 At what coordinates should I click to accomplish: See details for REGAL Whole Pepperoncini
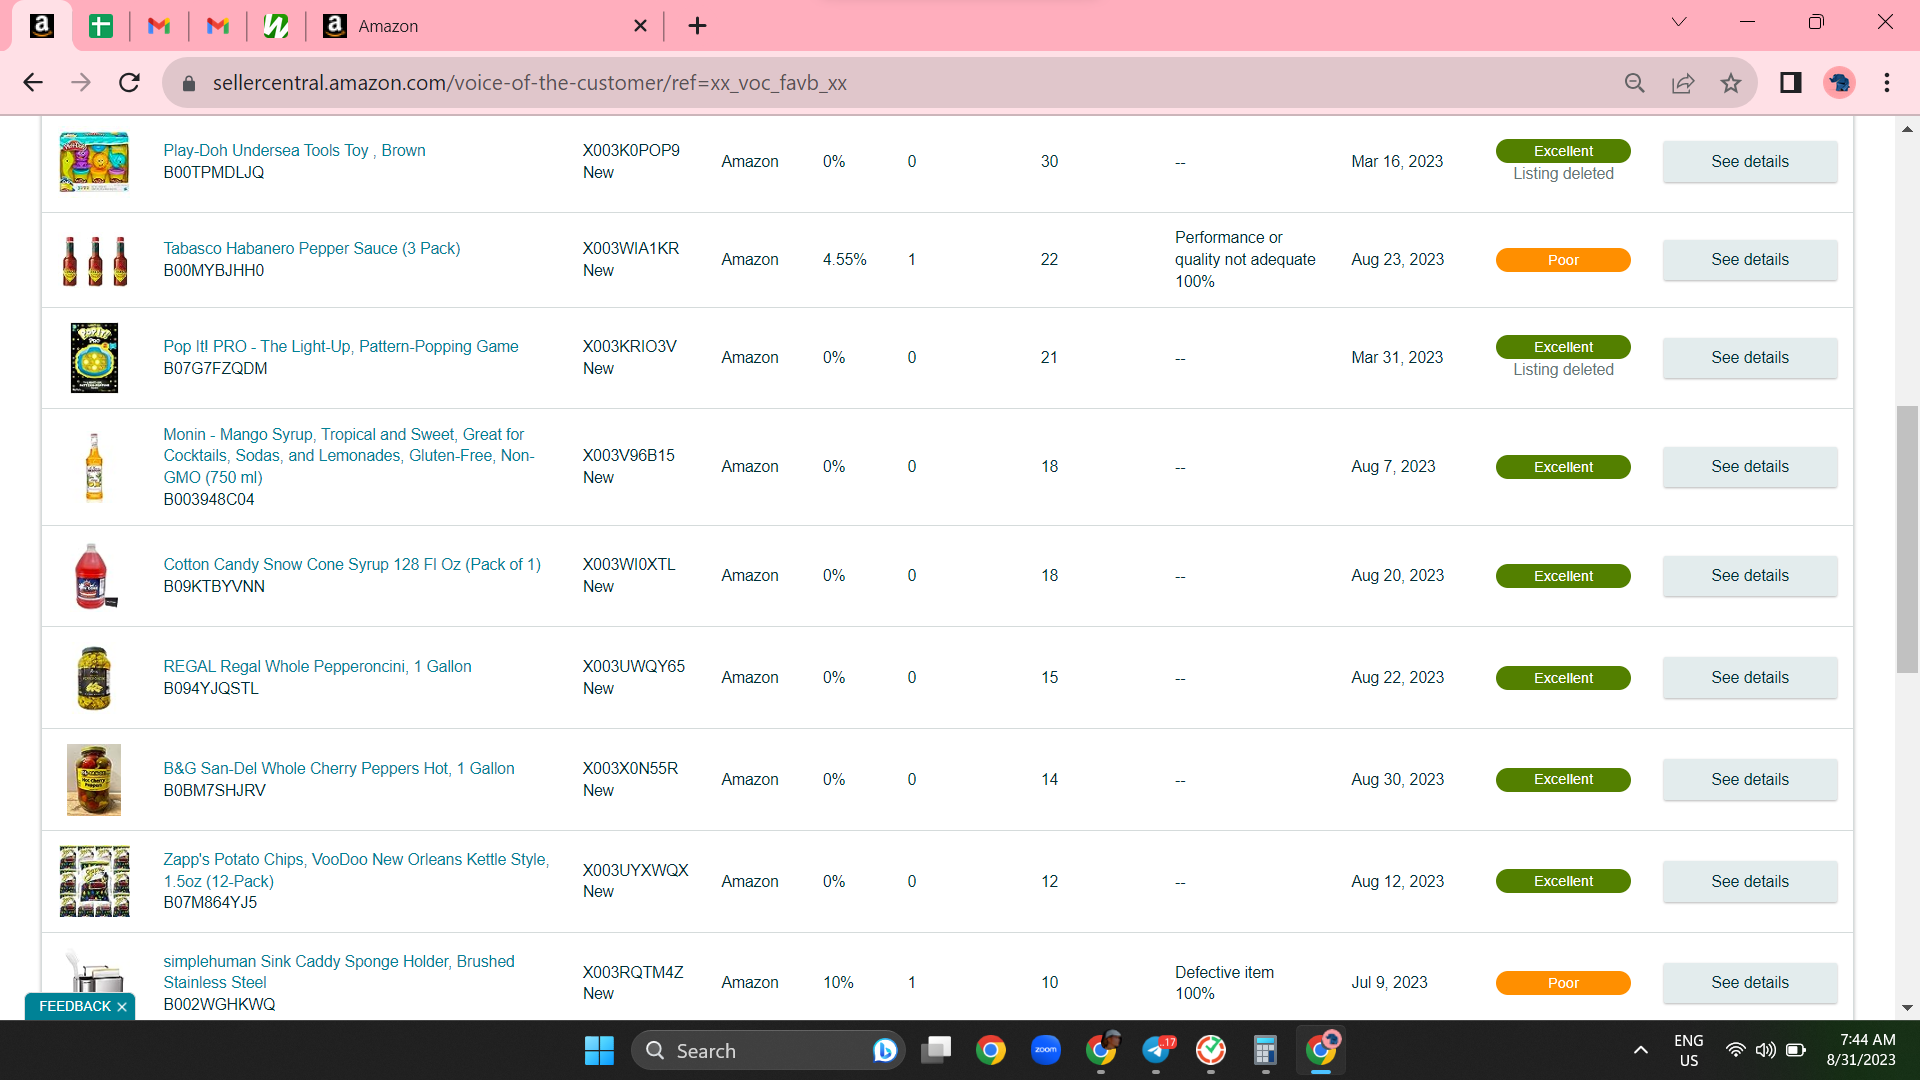[1750, 677]
